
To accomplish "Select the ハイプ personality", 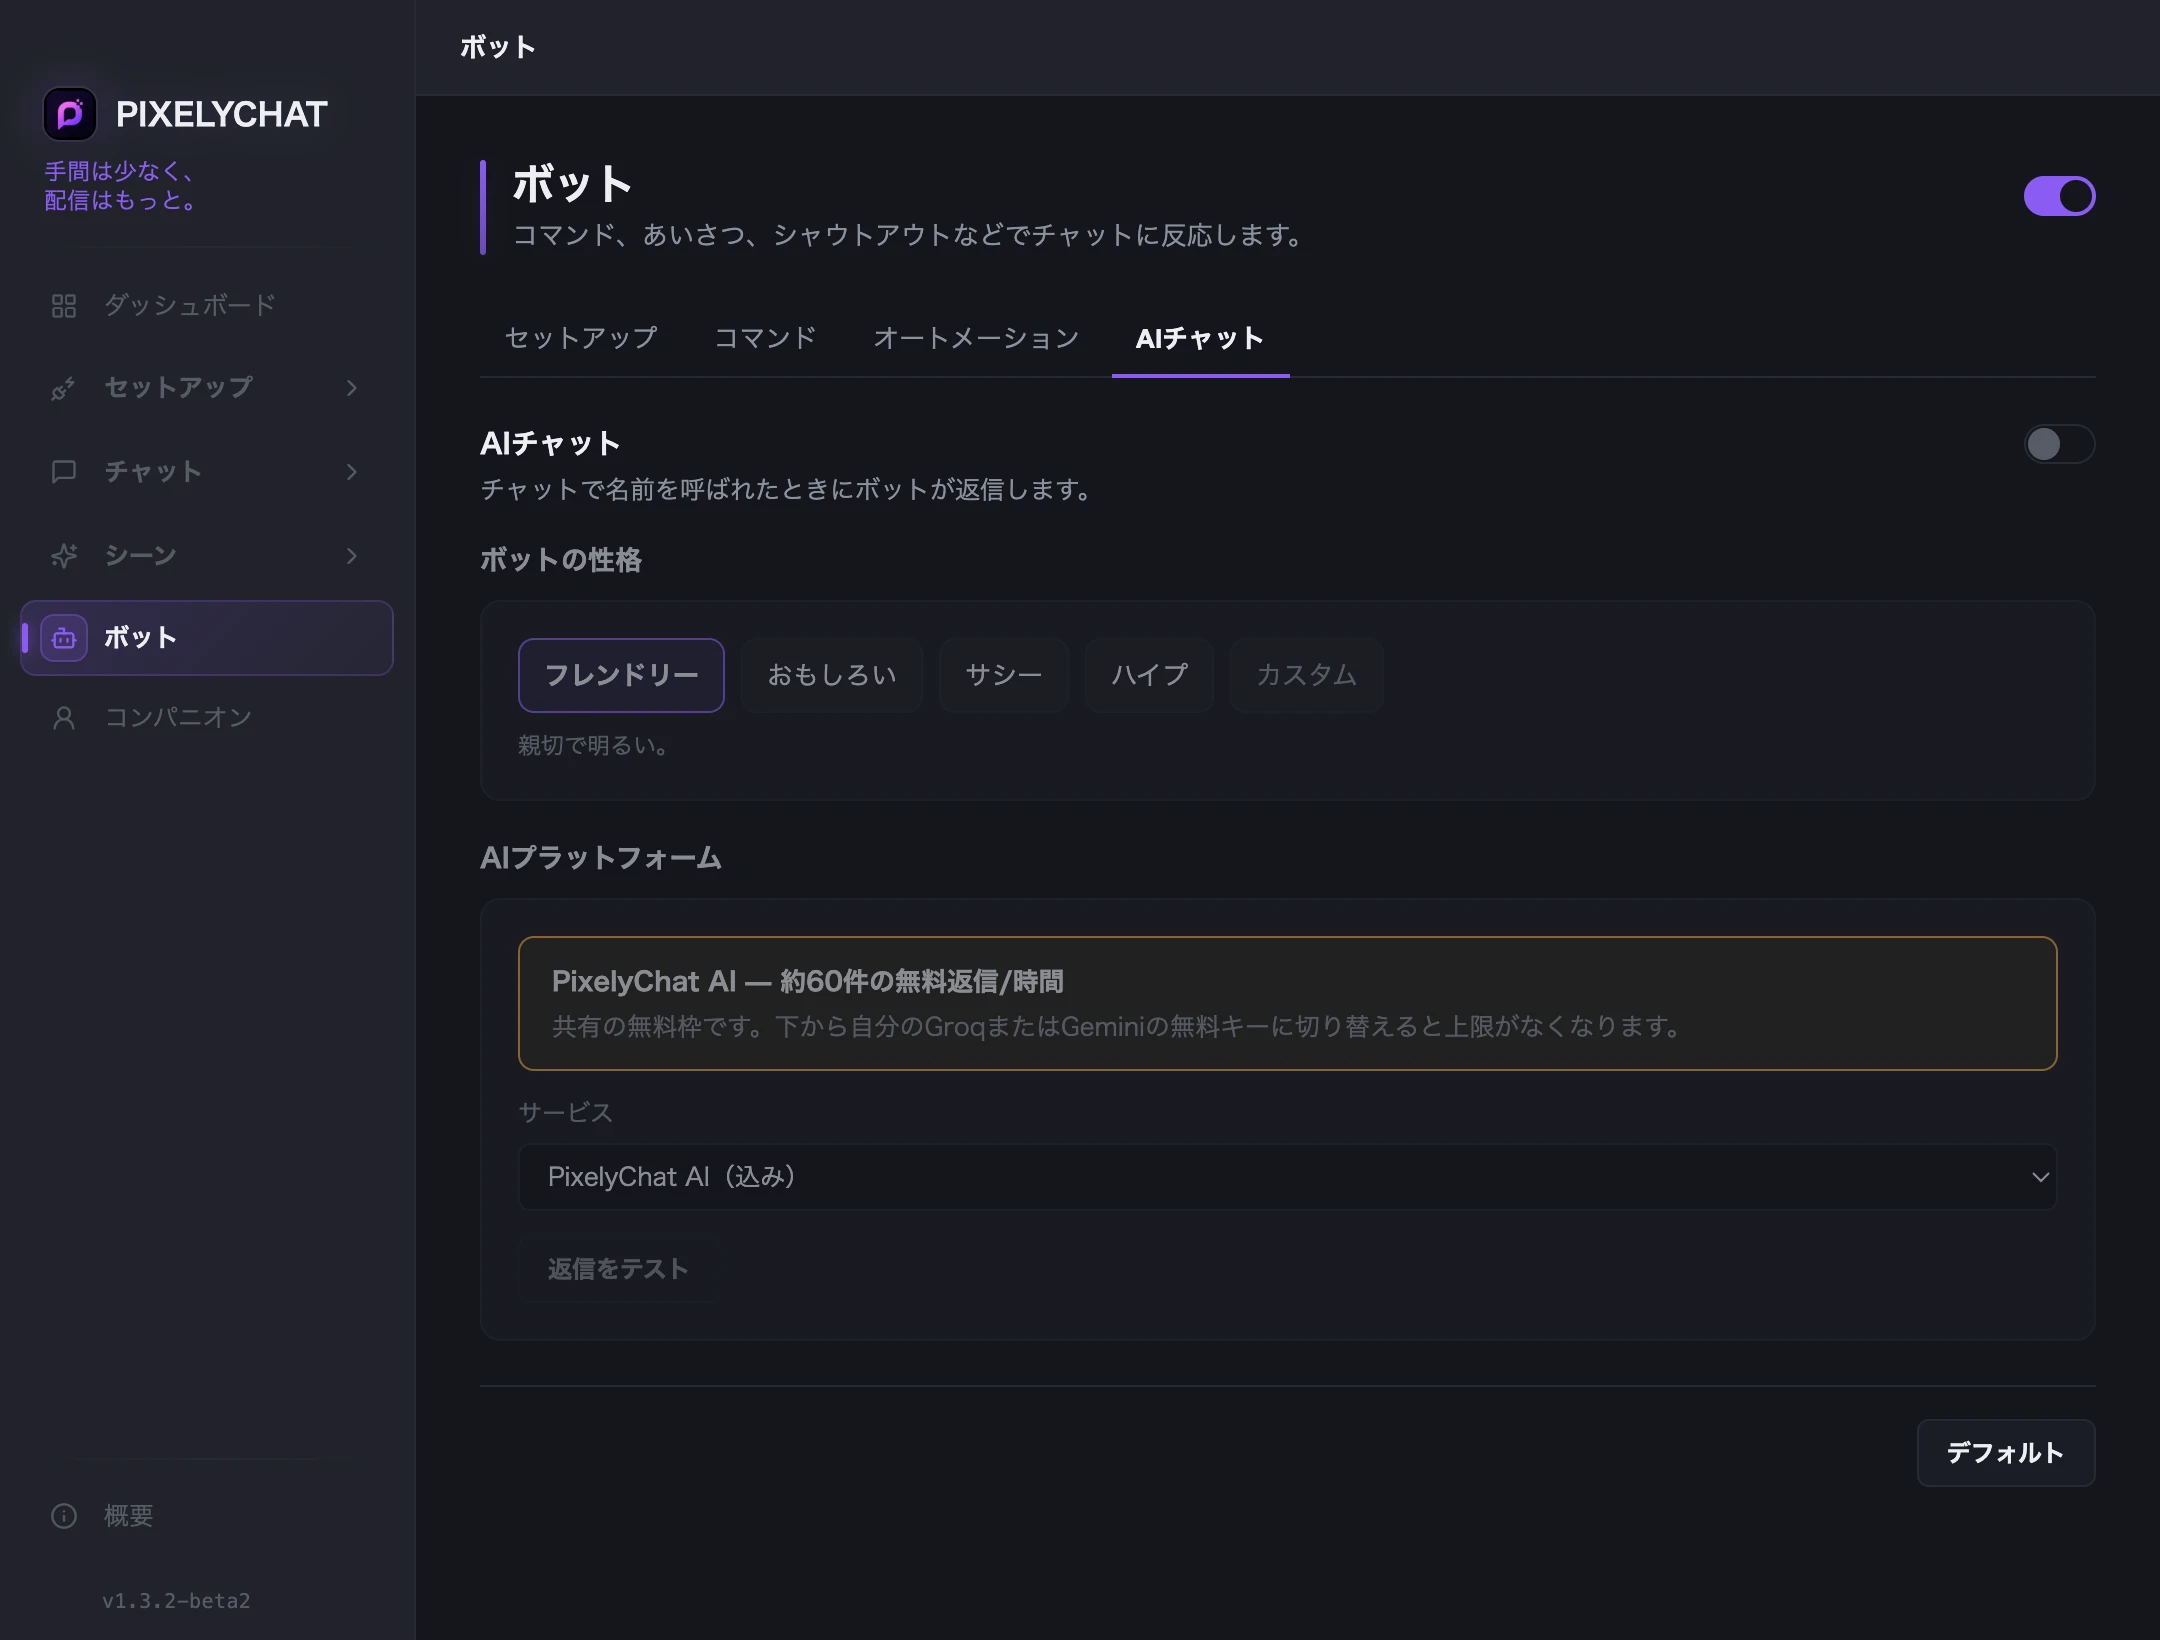I will (x=1149, y=675).
